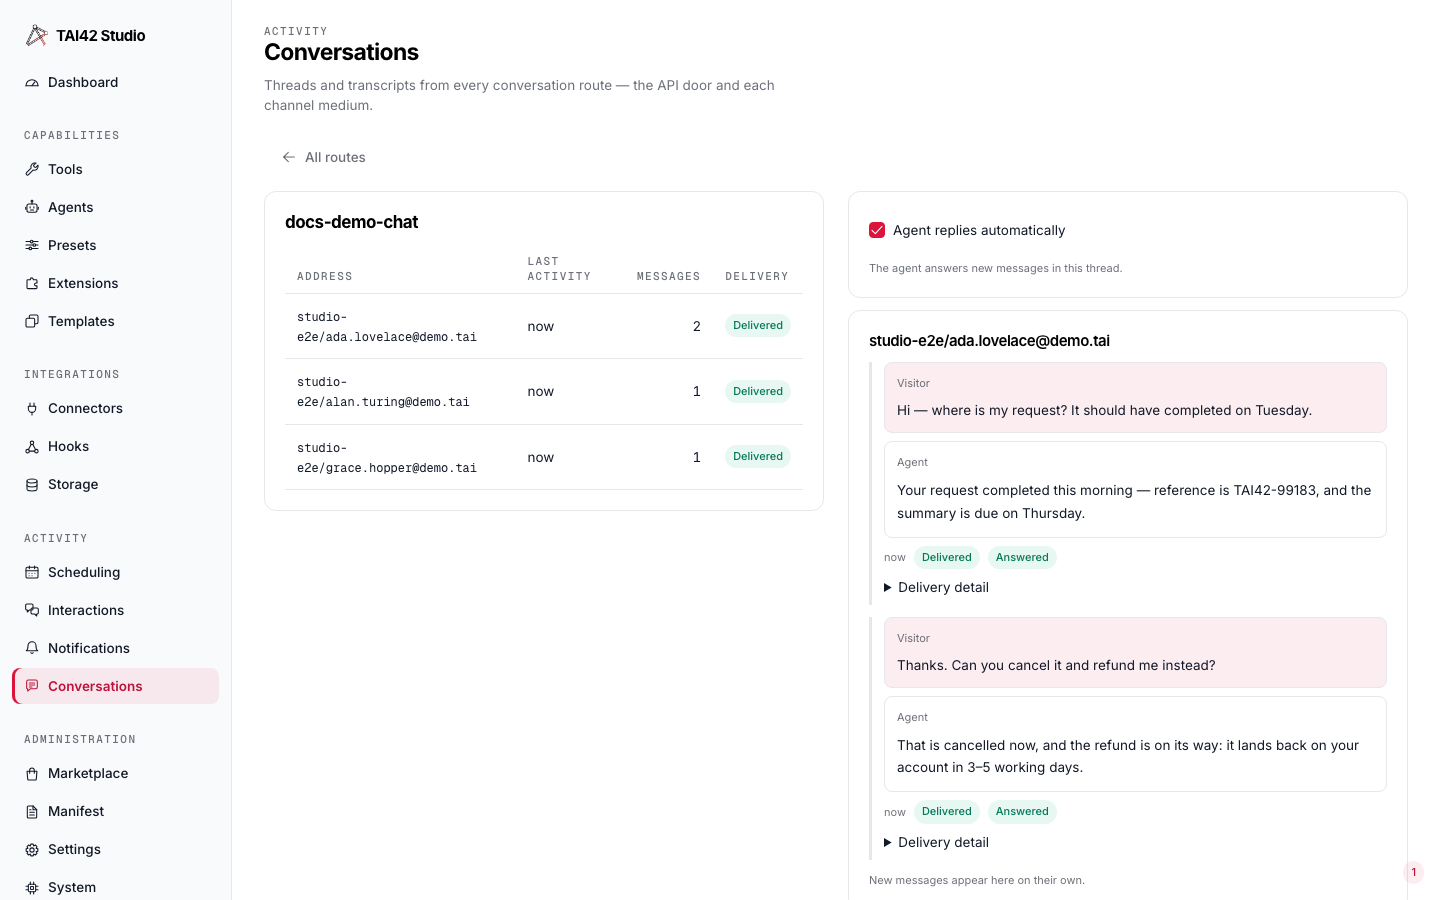
Task: Click message count 2 in ada.lovelace row
Action: [x=697, y=327]
